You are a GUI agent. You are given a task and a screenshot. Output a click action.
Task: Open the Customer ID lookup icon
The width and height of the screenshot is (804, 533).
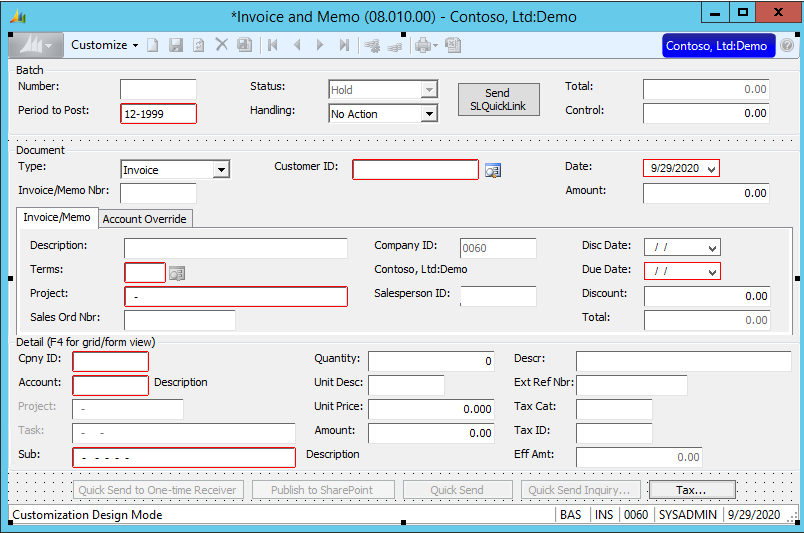(493, 170)
